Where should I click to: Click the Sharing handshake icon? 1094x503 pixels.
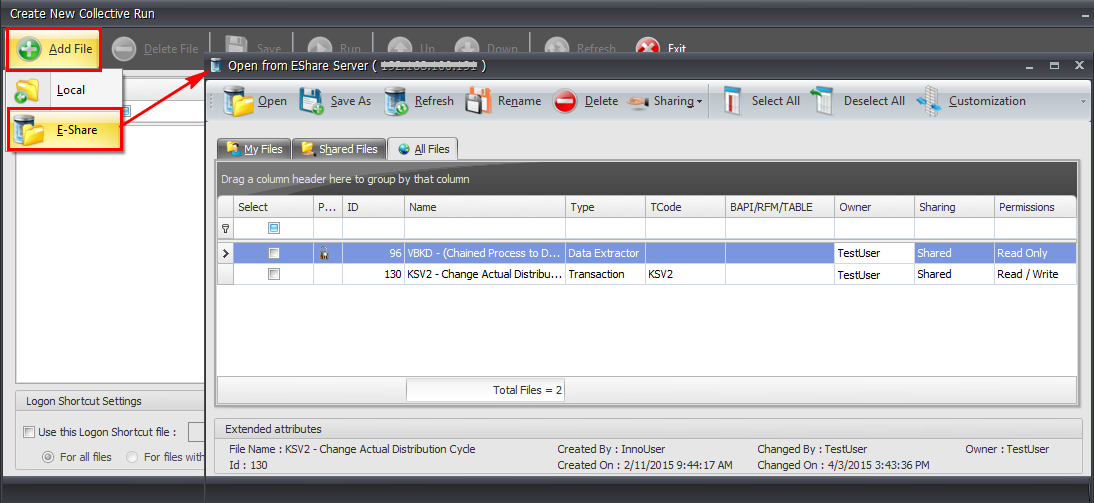coord(638,102)
